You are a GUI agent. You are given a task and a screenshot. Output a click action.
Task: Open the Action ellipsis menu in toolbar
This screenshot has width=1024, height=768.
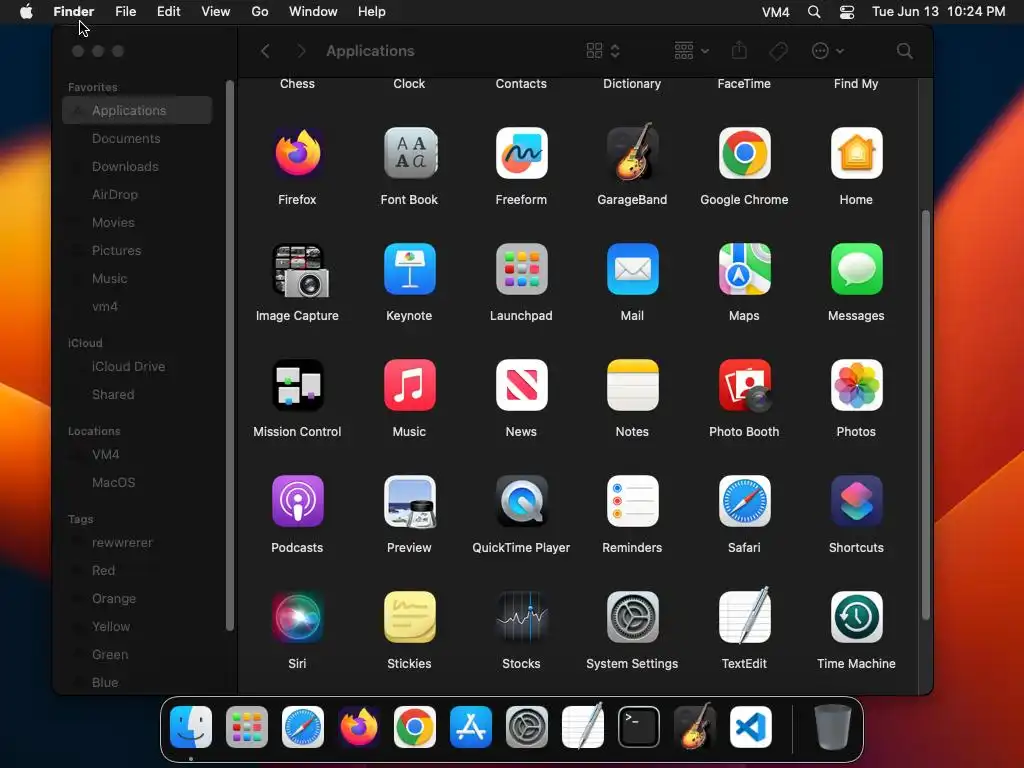point(827,51)
